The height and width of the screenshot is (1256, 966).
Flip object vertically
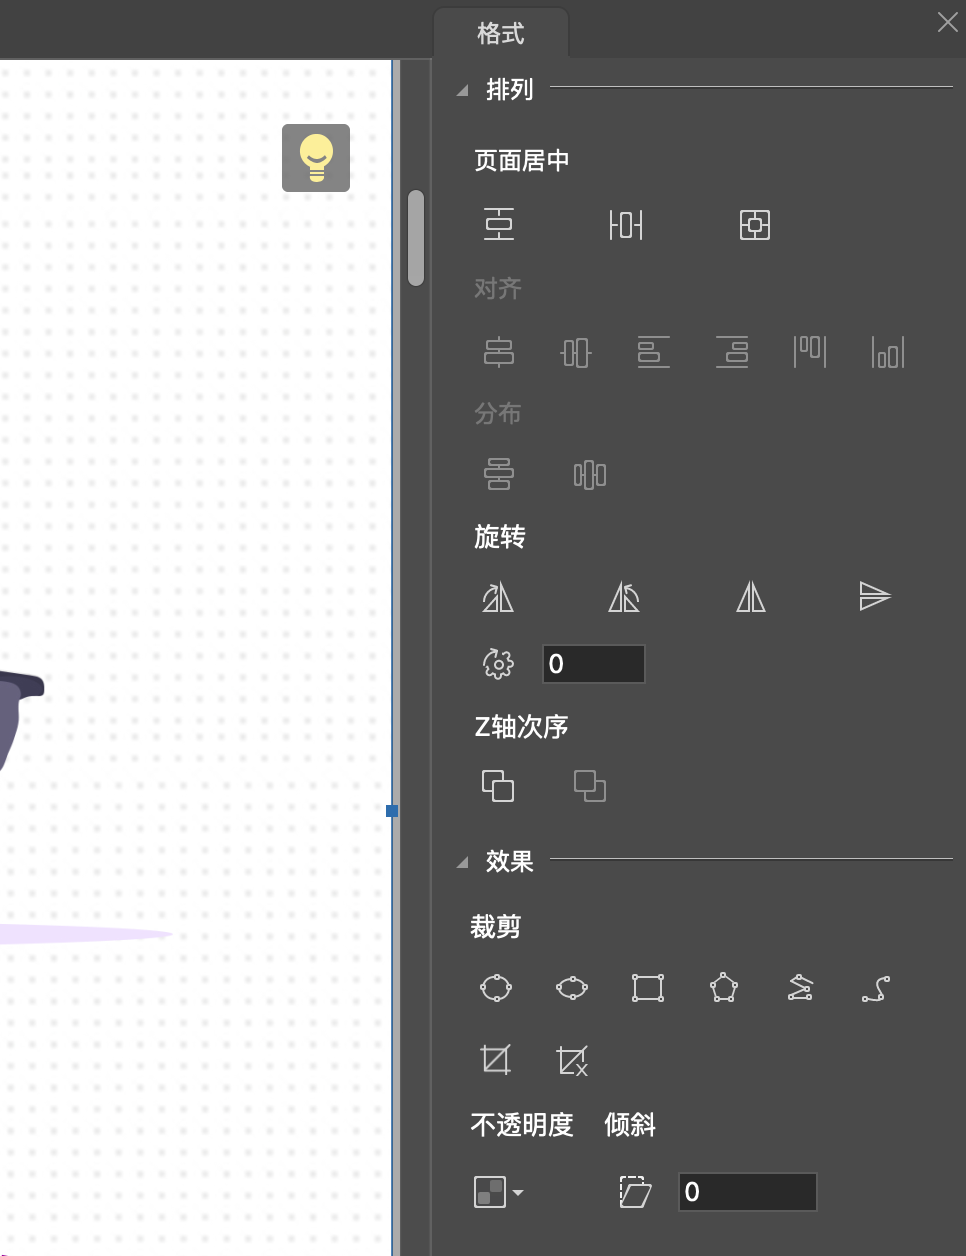tap(875, 597)
